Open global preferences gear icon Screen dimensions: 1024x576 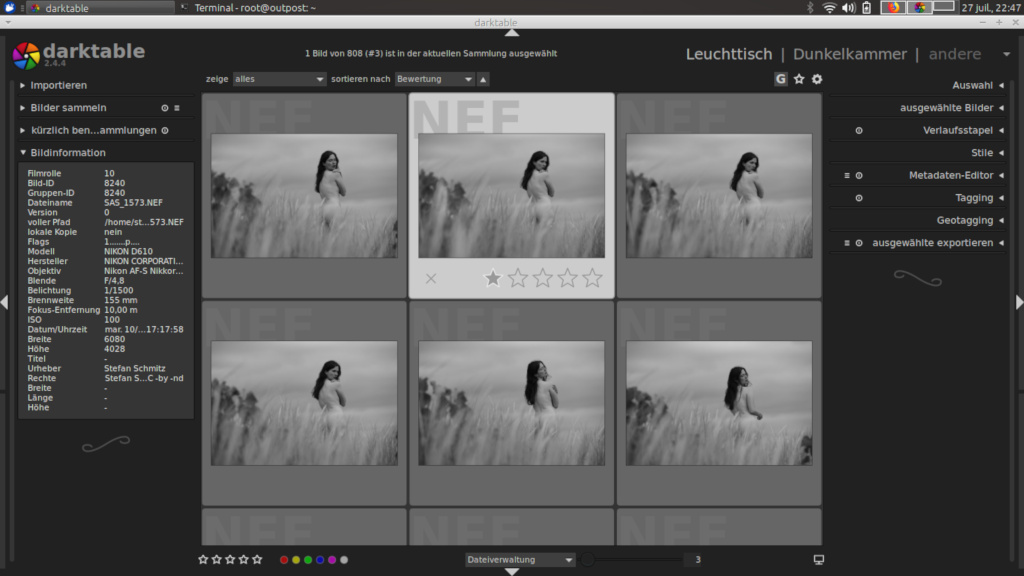817,79
